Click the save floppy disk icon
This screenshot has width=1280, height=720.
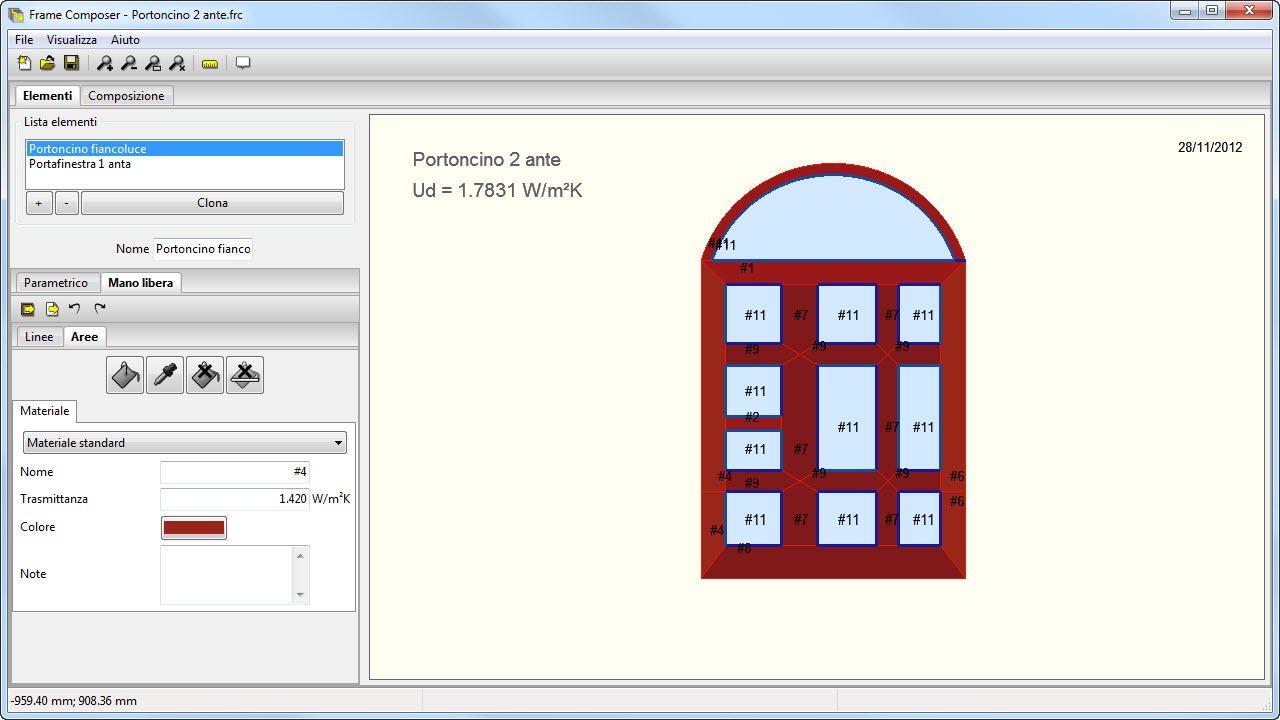72,64
